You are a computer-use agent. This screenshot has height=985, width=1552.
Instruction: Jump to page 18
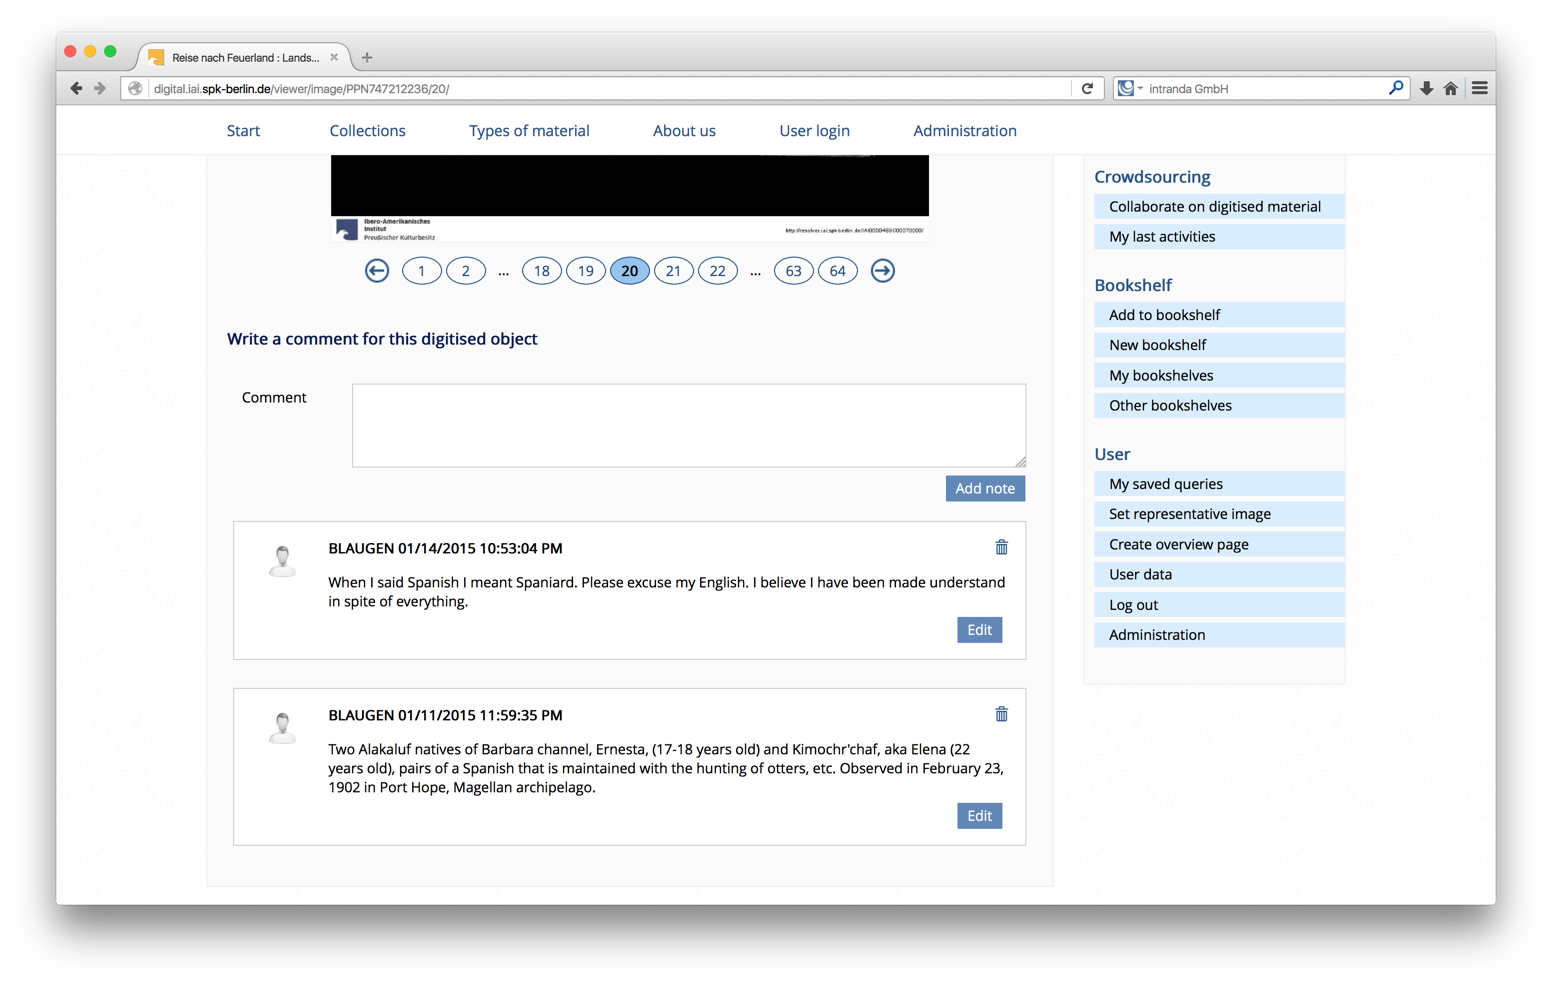click(542, 271)
